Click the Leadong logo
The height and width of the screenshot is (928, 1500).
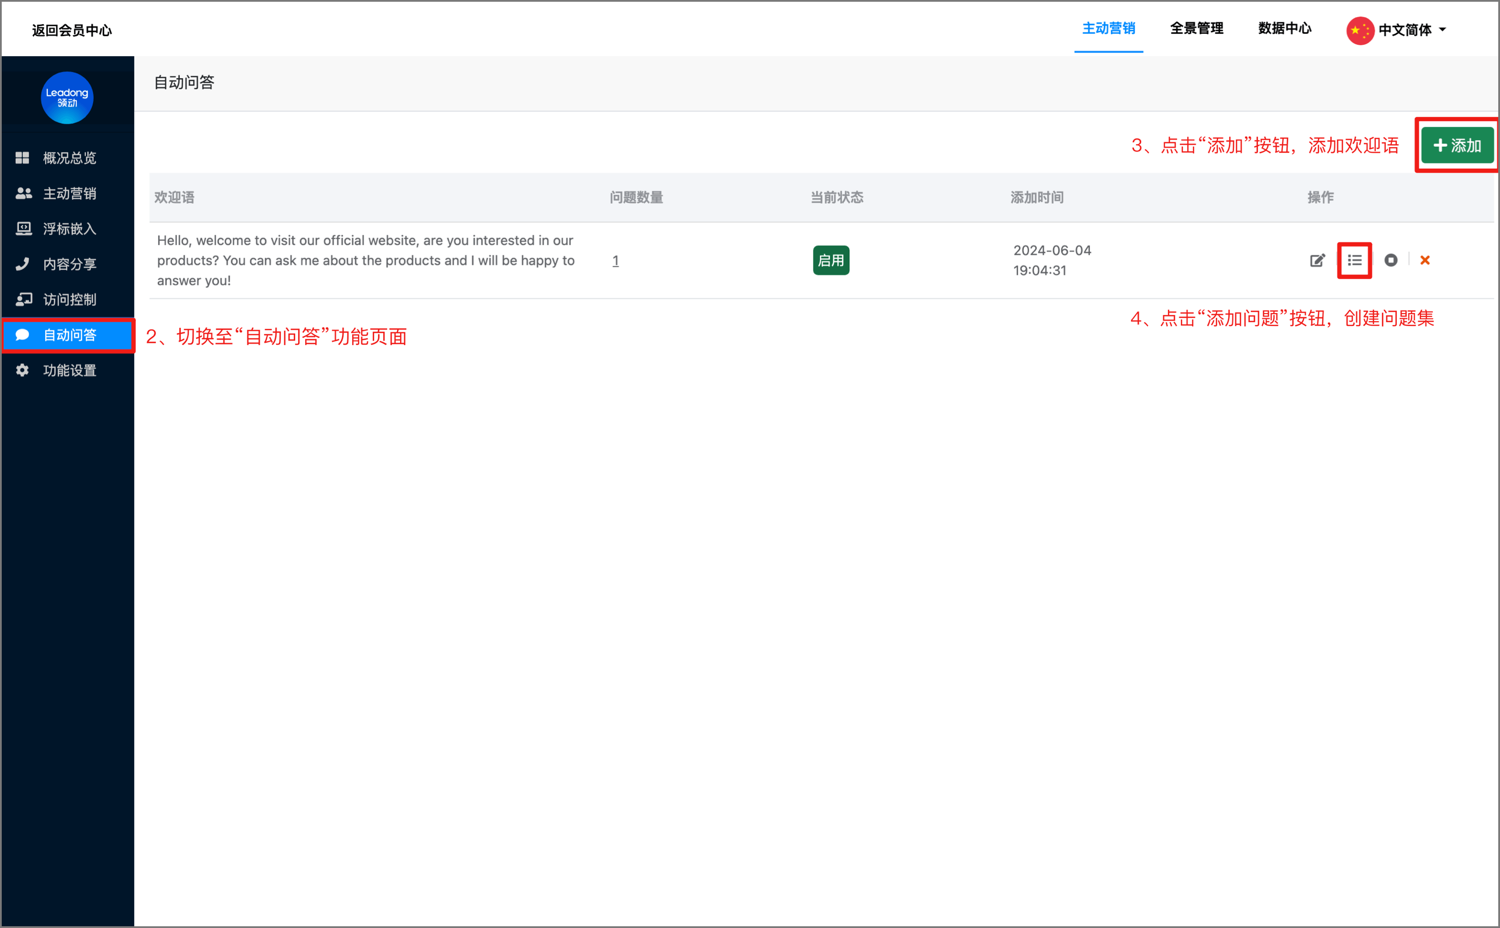pyautogui.click(x=67, y=98)
